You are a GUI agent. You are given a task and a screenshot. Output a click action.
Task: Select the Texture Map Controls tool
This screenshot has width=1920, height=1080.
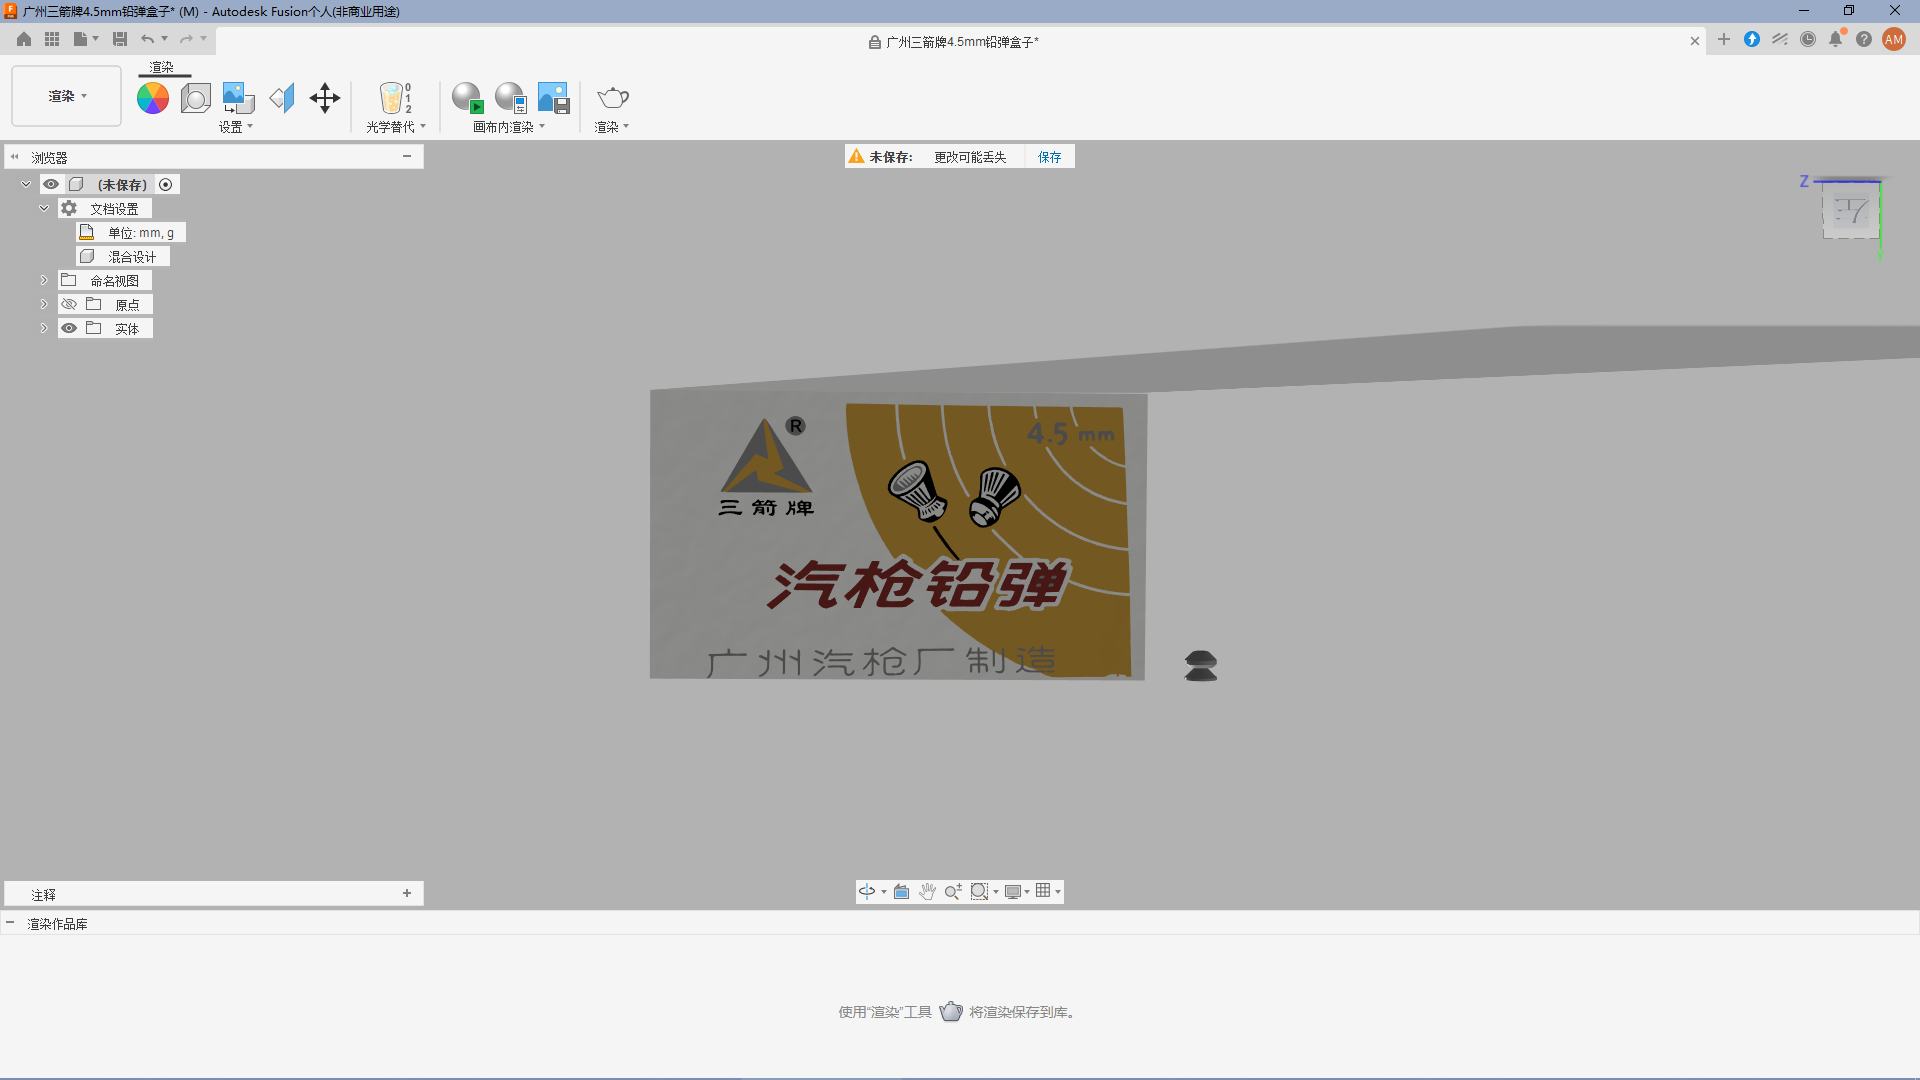282,98
